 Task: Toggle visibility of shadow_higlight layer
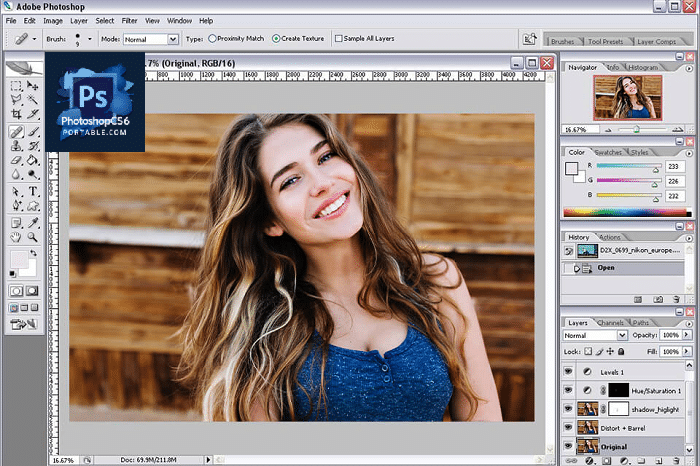click(568, 409)
